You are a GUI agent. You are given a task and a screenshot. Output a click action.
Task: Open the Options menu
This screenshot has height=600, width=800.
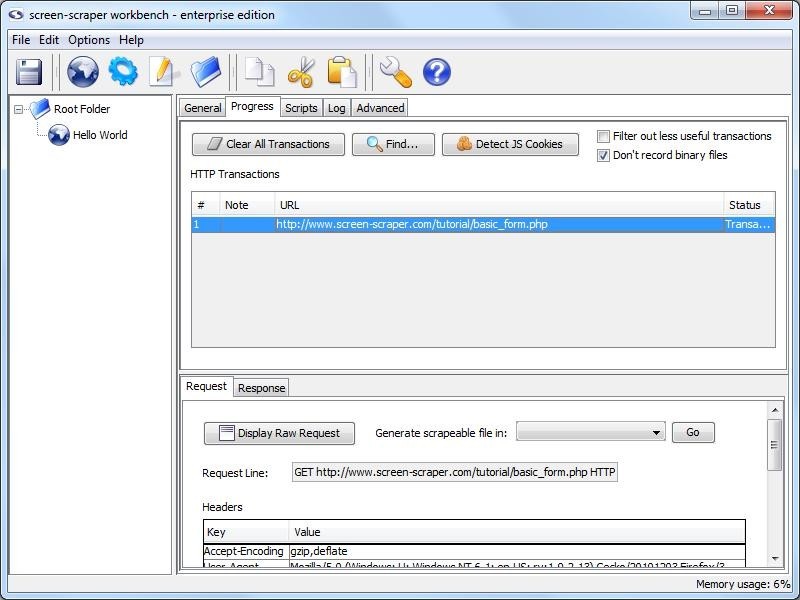(89, 40)
